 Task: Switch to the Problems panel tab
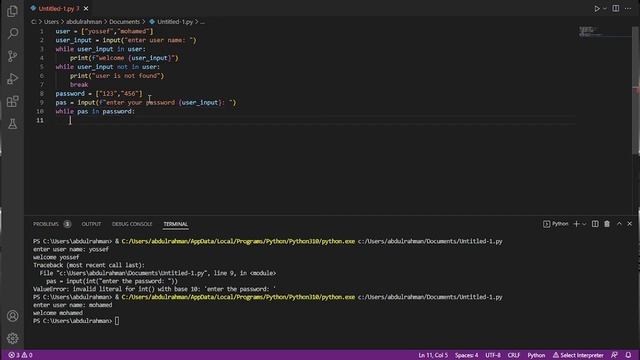click(x=46, y=224)
